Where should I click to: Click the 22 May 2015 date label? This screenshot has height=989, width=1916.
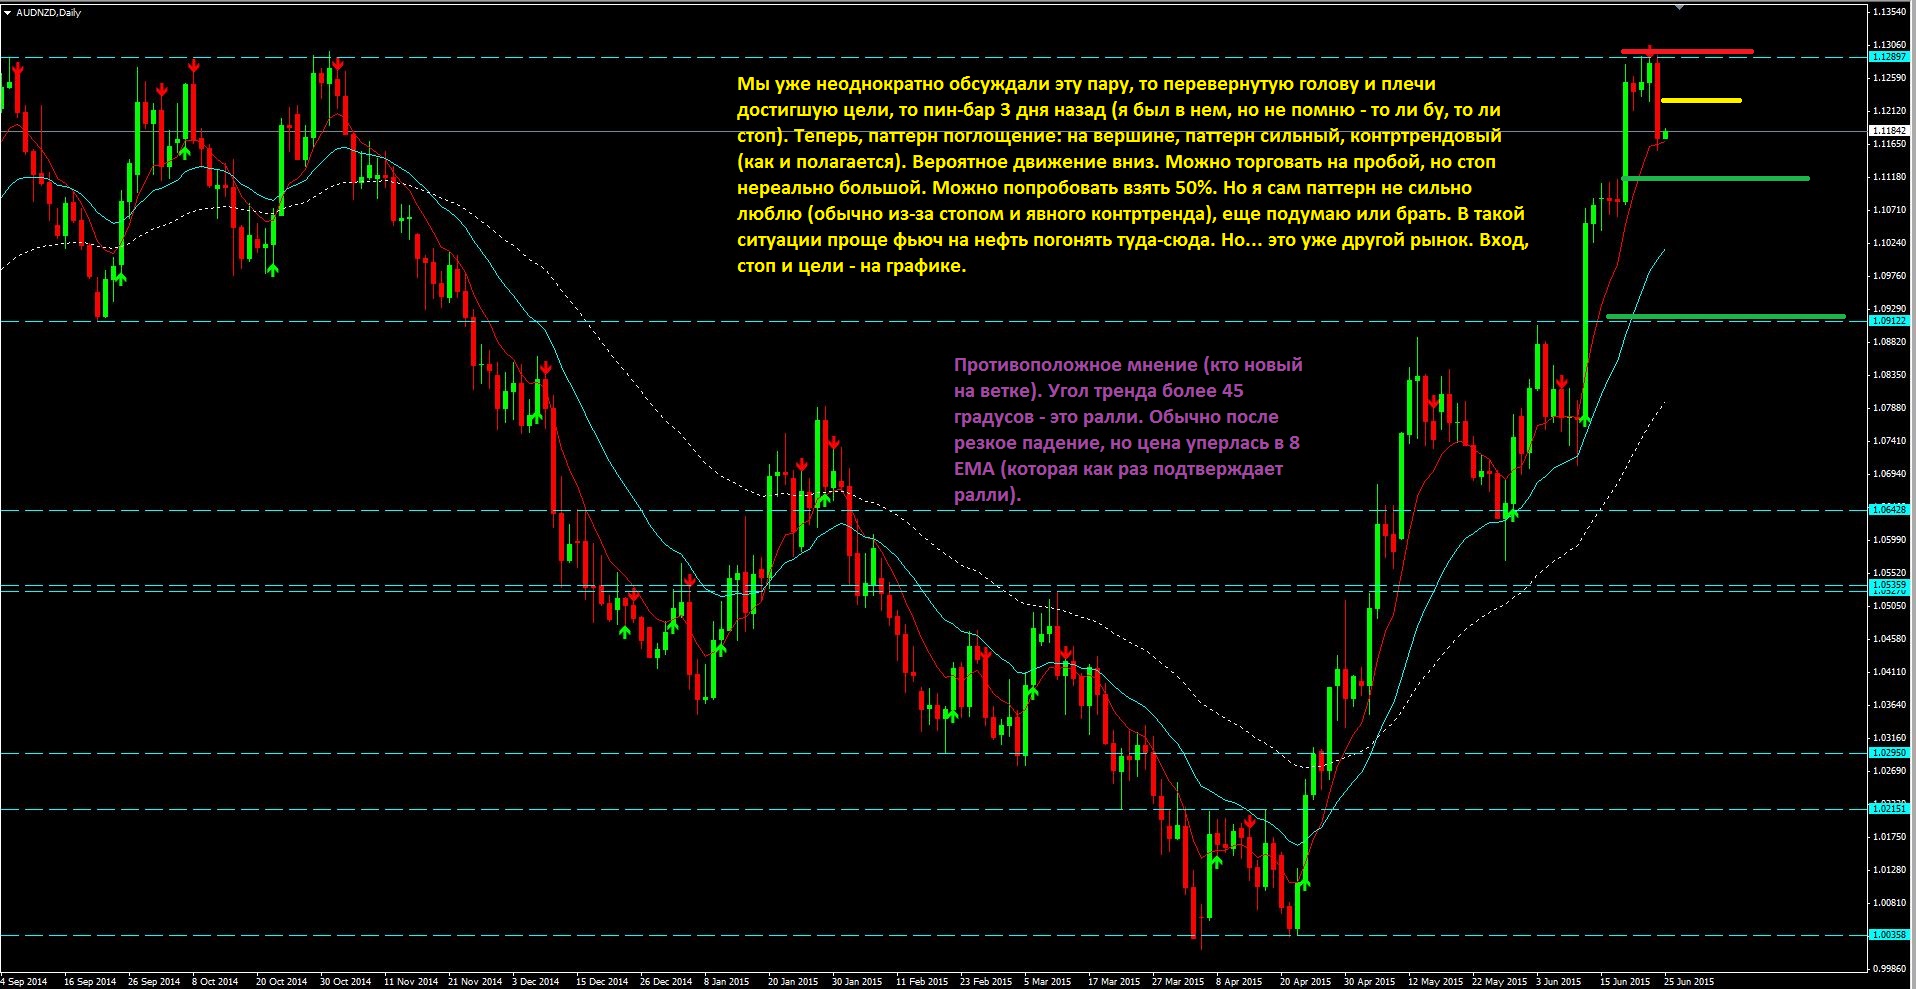tap(1499, 982)
